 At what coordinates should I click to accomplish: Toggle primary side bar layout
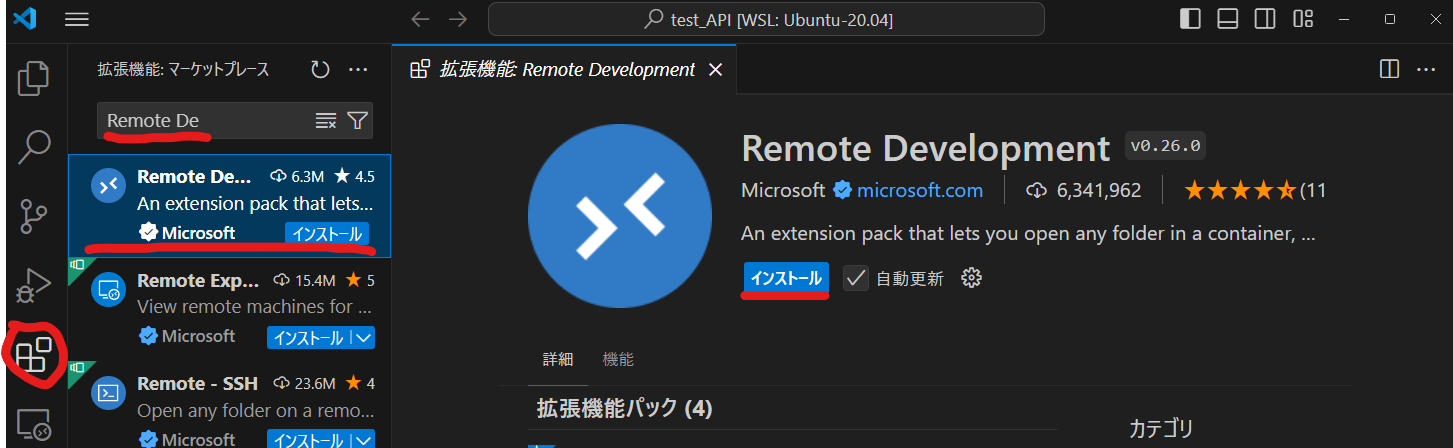click(1190, 19)
